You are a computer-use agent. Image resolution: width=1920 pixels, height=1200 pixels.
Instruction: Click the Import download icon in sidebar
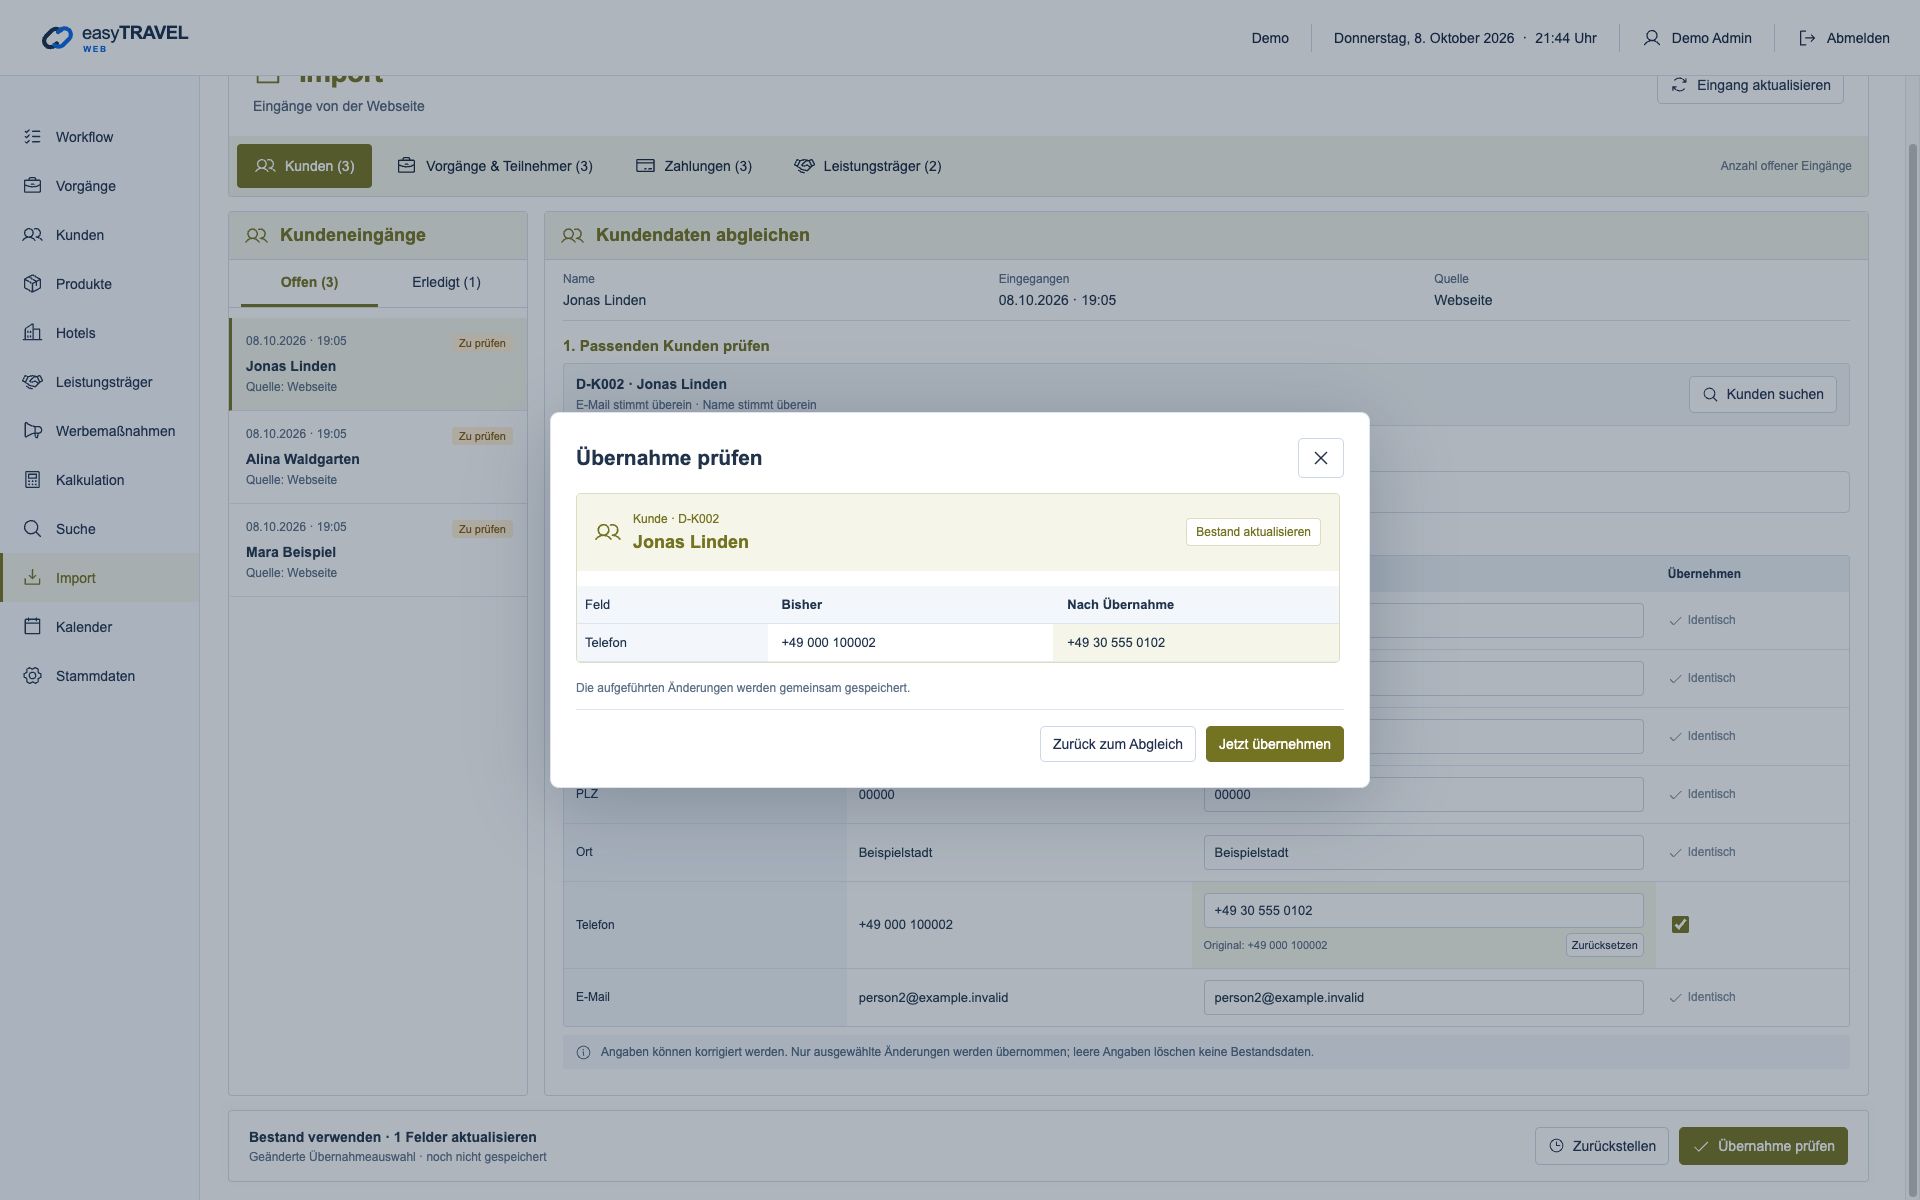click(x=32, y=578)
